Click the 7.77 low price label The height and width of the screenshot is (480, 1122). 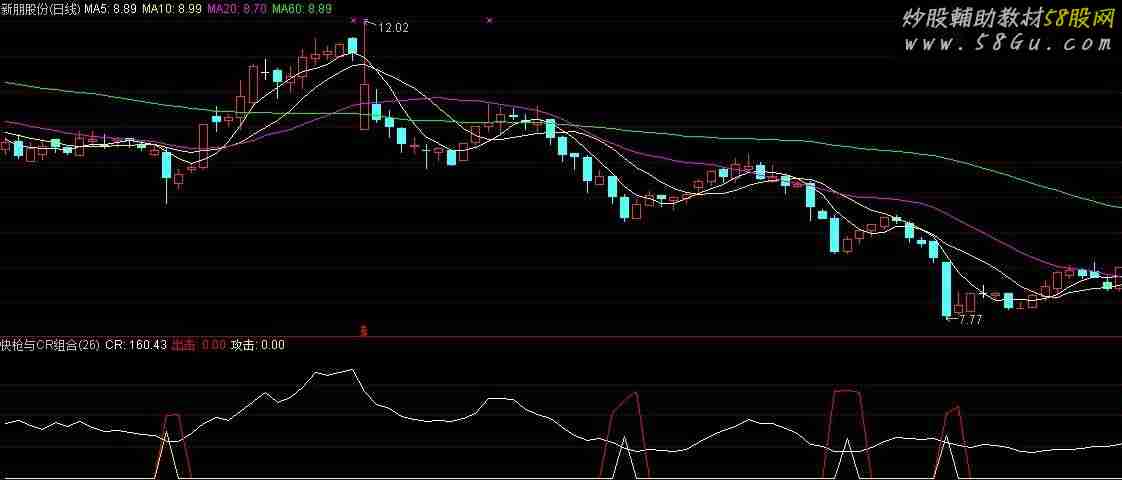(970, 320)
